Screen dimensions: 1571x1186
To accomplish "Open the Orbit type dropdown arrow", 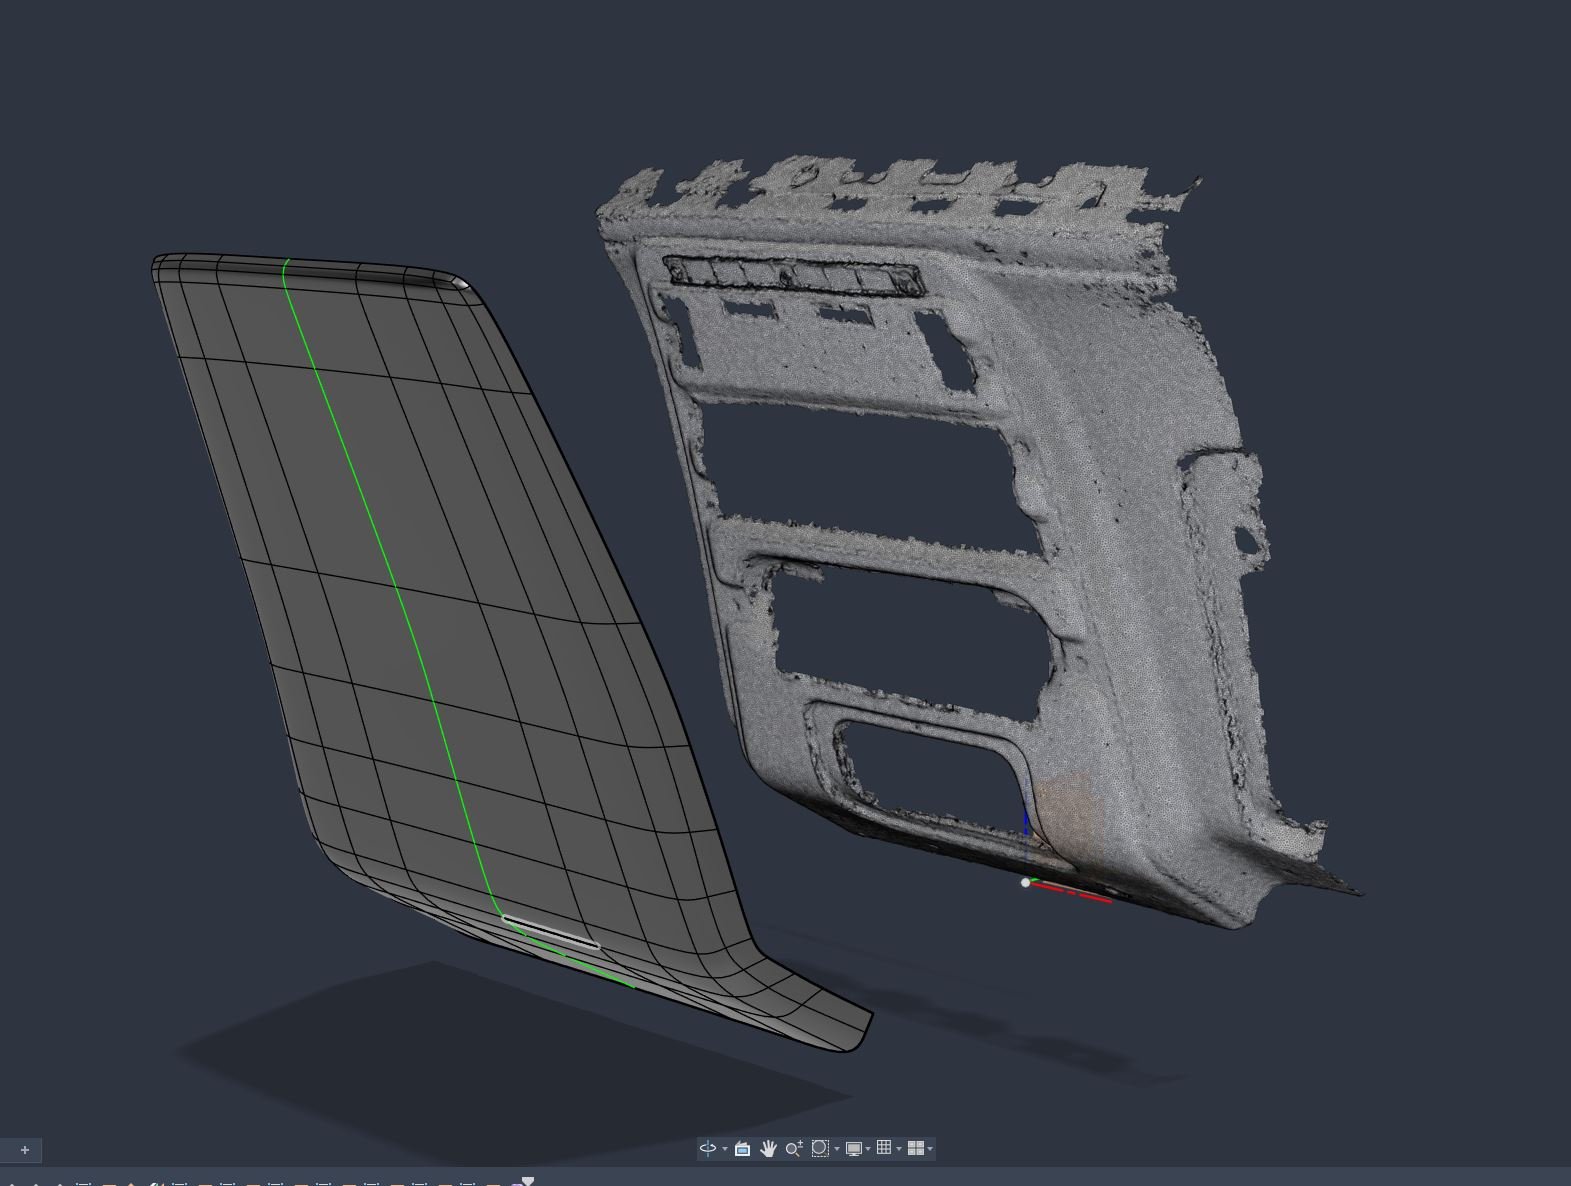I will coord(725,1149).
